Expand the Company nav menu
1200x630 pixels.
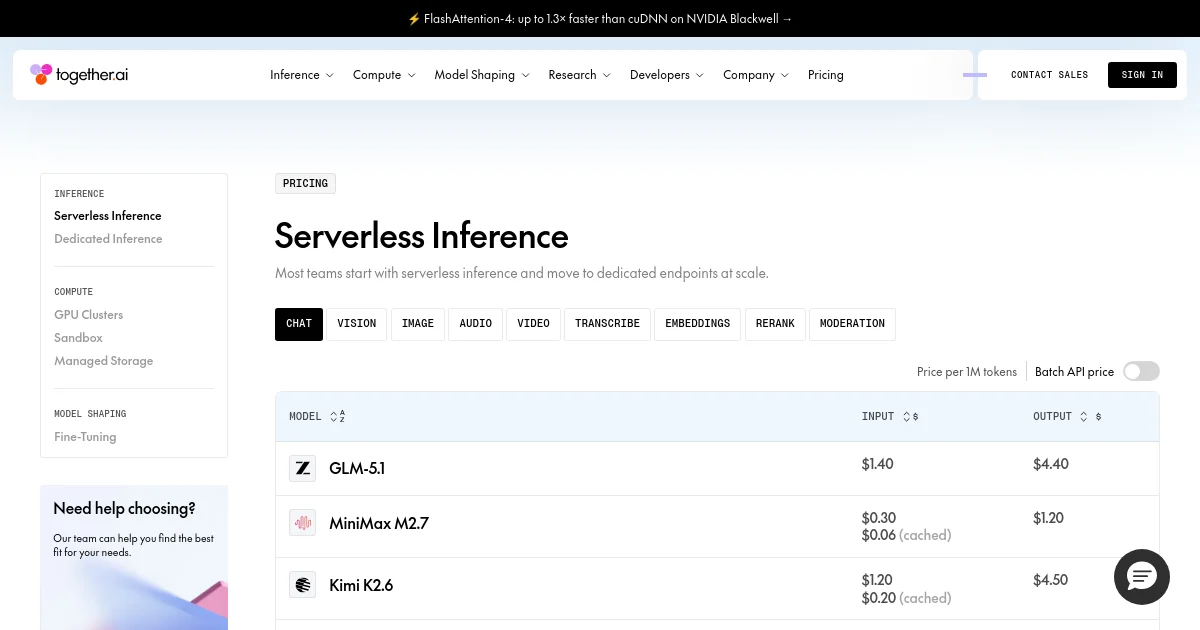[x=756, y=75]
